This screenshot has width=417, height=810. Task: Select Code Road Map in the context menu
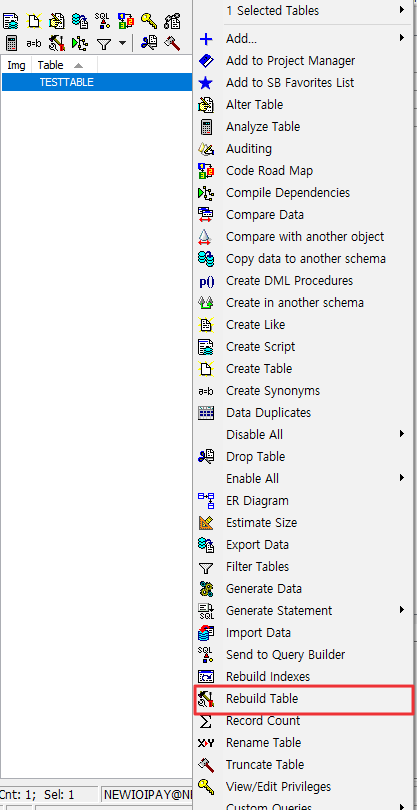tap(303, 170)
